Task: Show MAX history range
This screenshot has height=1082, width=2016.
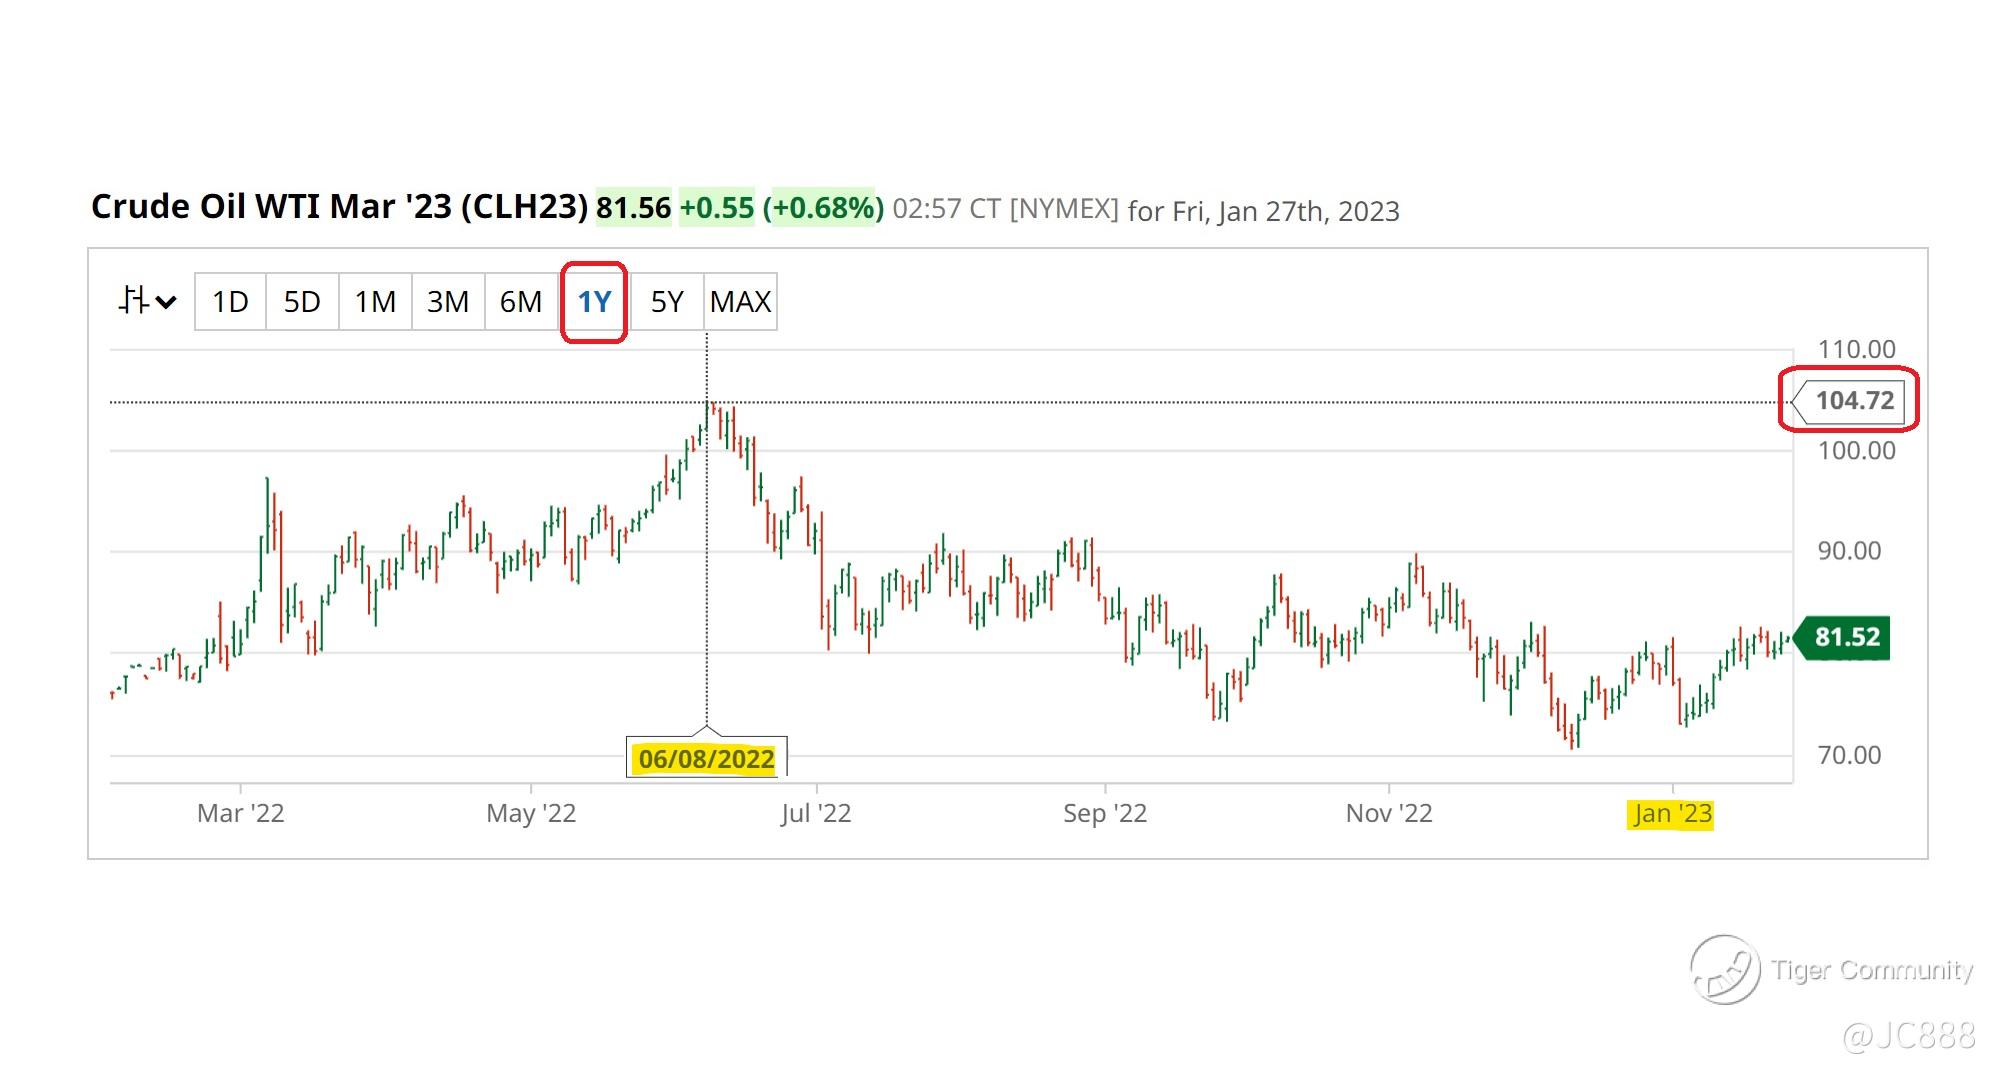Action: [x=740, y=301]
